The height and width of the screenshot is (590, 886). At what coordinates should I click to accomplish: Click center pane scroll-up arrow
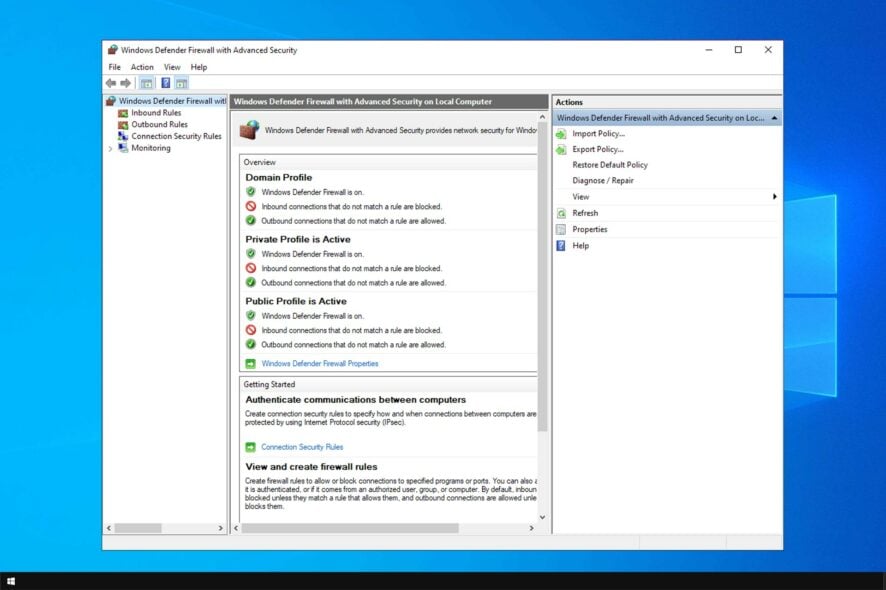tap(542, 117)
